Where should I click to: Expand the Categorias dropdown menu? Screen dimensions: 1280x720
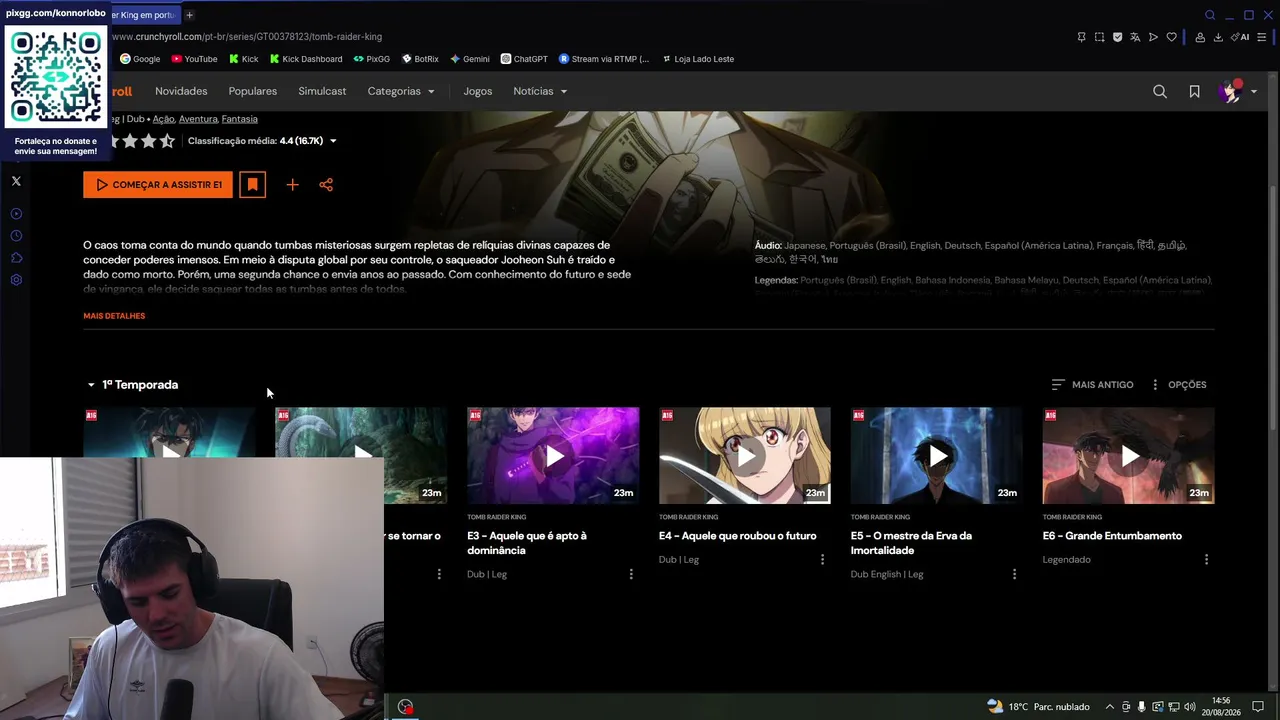[x=401, y=91]
